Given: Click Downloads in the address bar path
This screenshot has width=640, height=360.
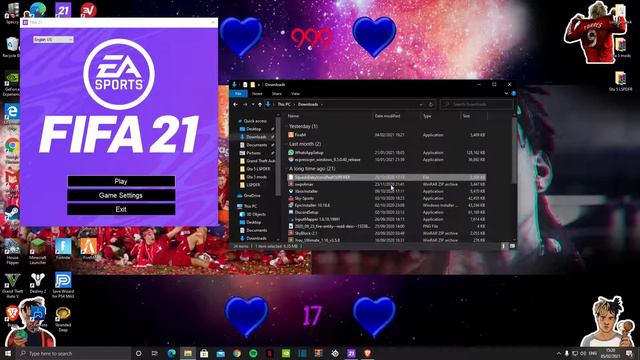Looking at the screenshot, I should (308, 104).
